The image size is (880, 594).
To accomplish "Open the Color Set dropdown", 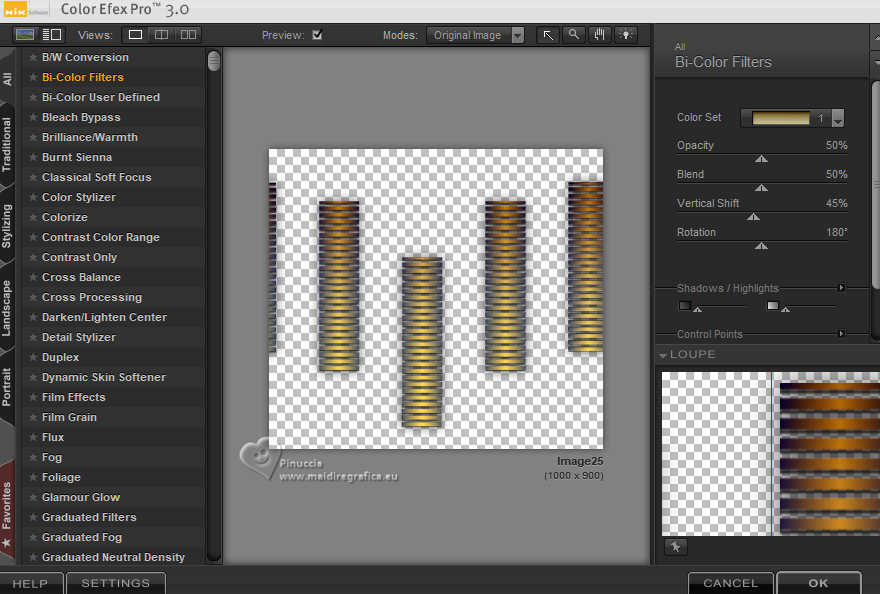I will [x=837, y=118].
